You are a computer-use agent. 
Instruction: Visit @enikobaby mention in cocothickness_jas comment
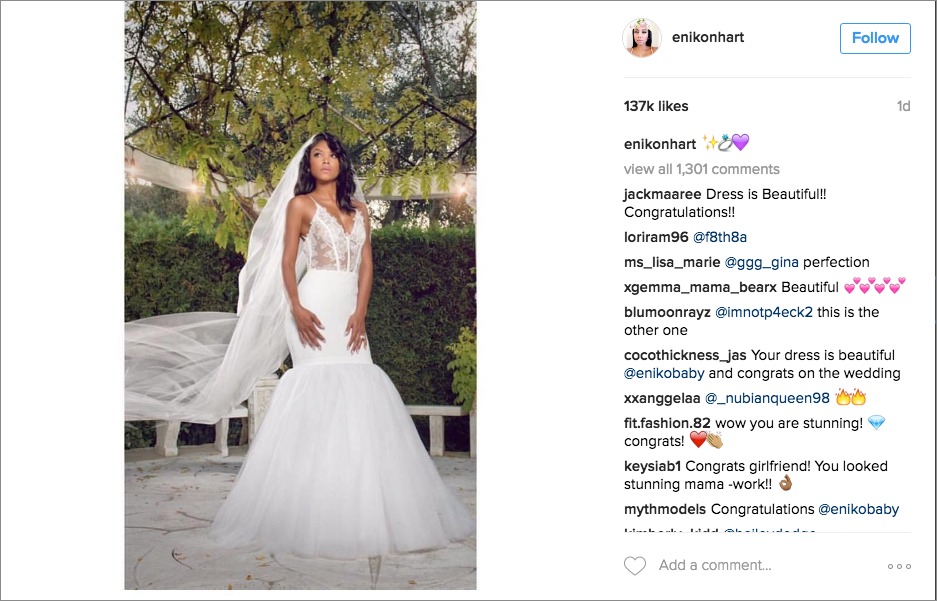coord(664,373)
